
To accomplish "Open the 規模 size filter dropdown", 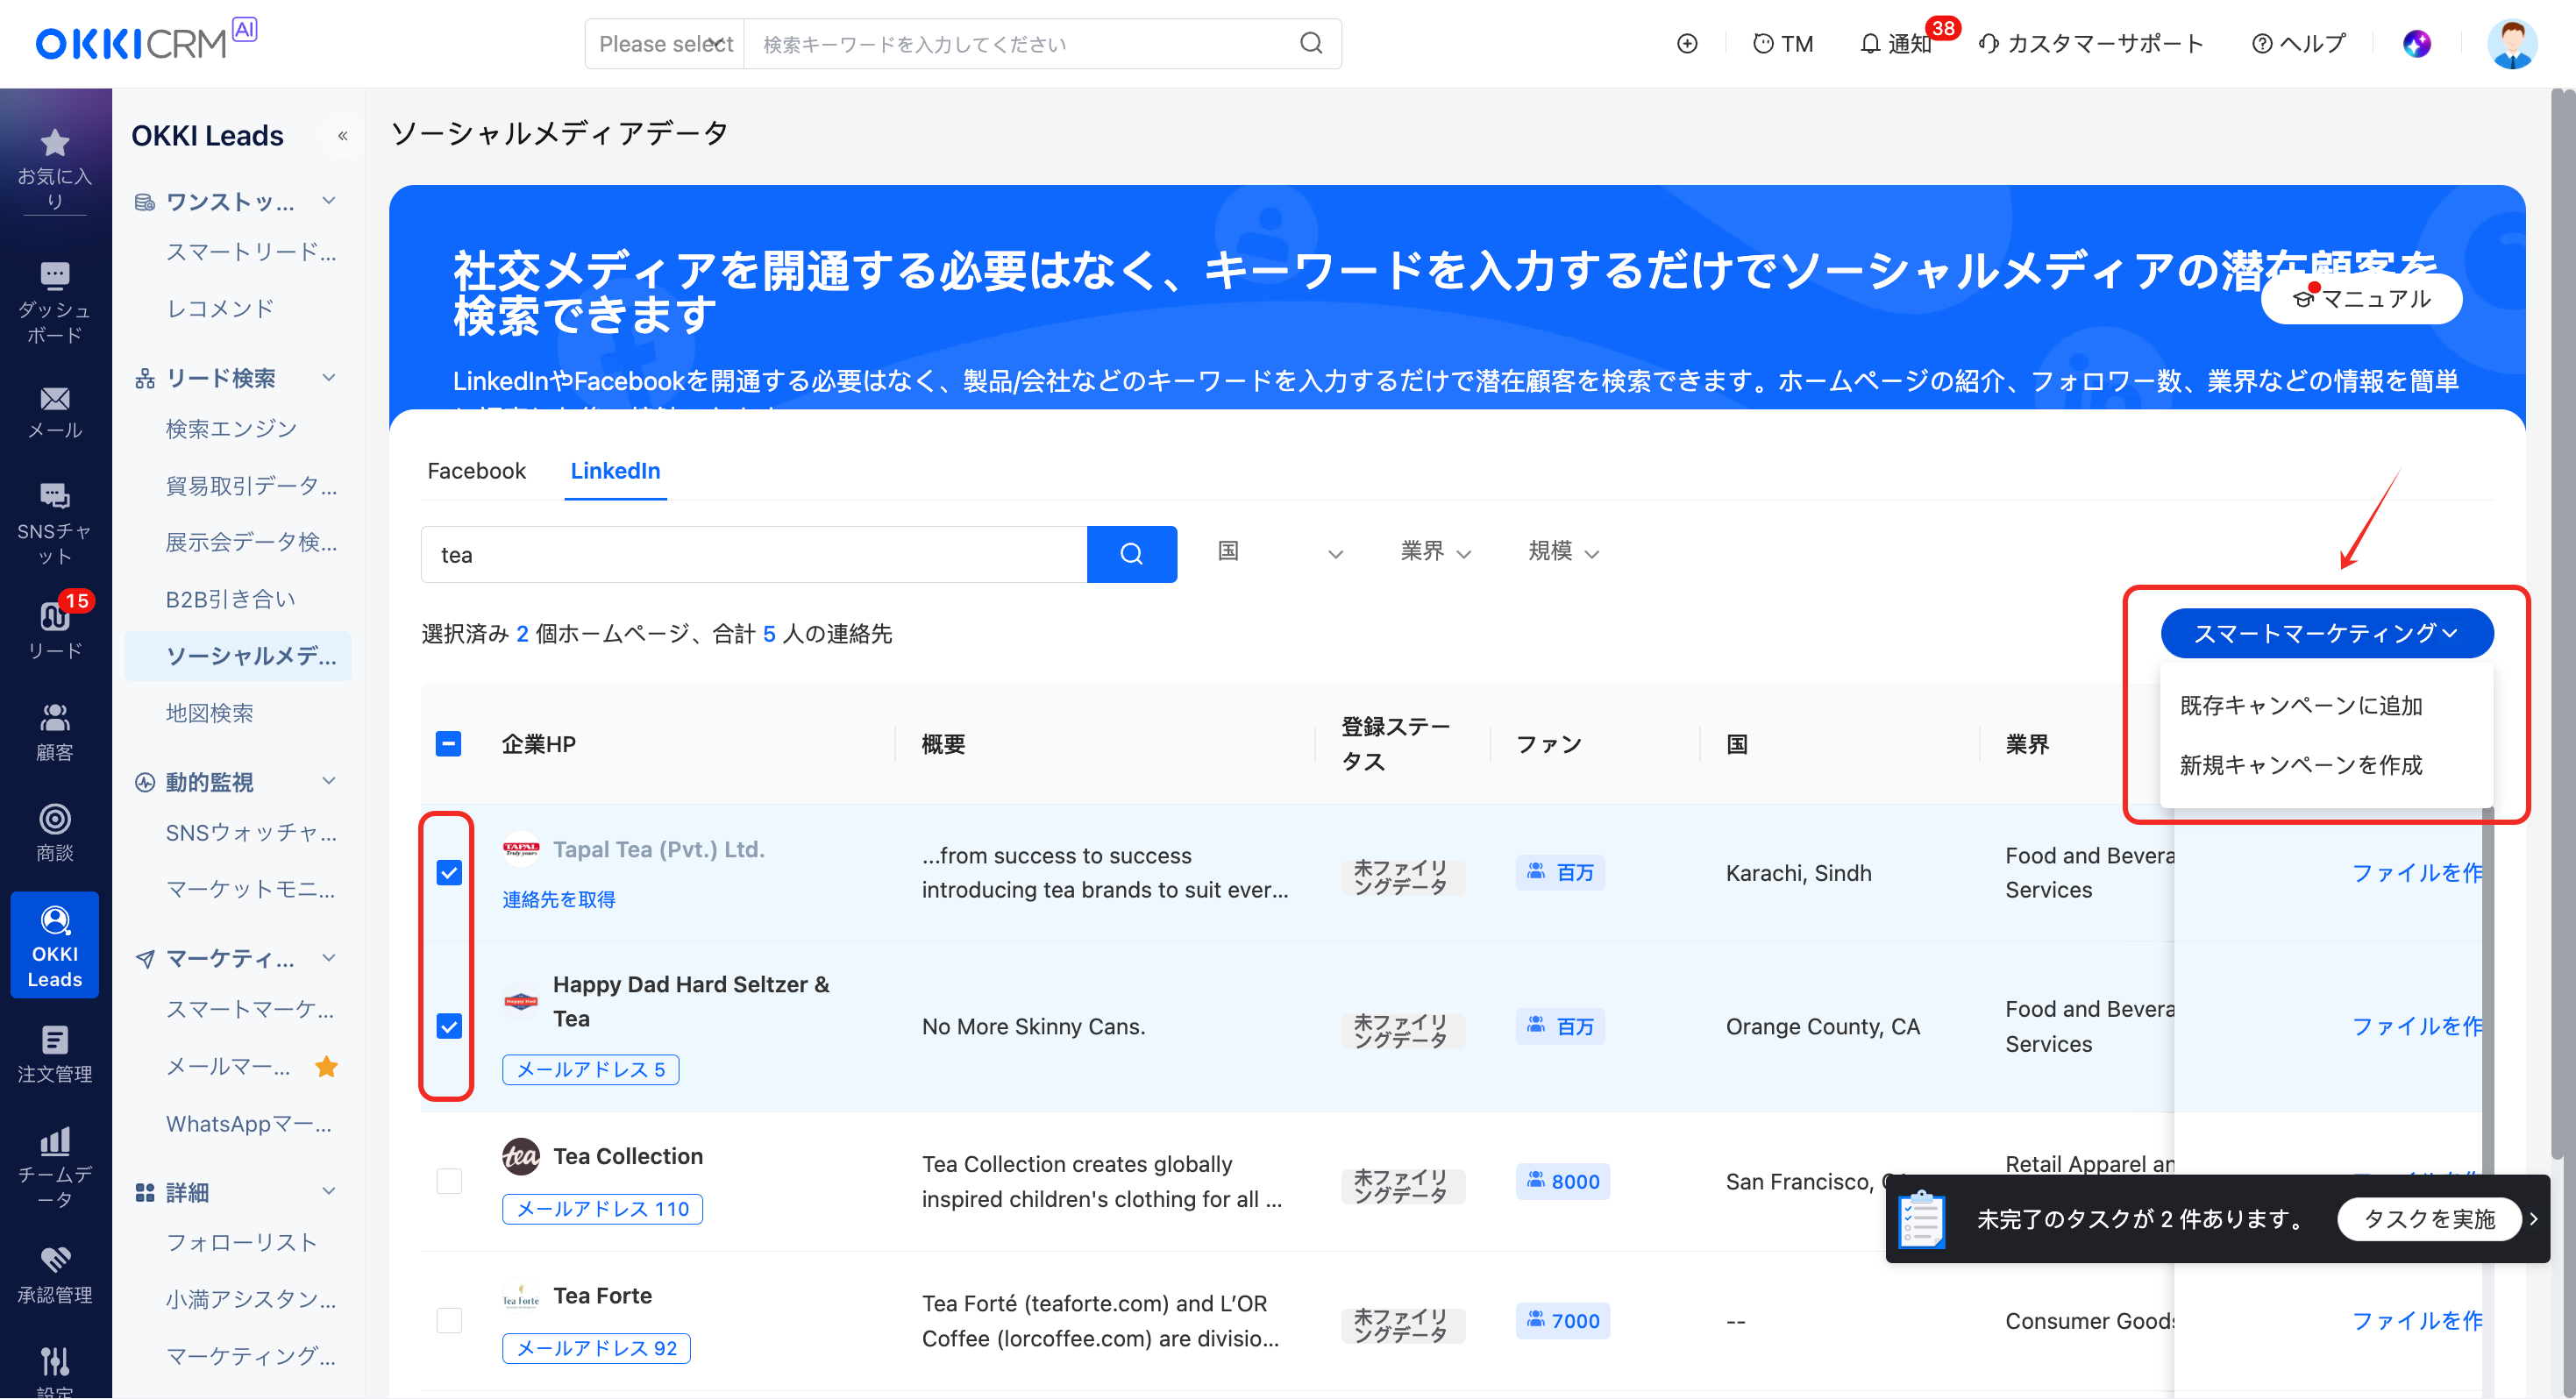I will coord(1562,552).
